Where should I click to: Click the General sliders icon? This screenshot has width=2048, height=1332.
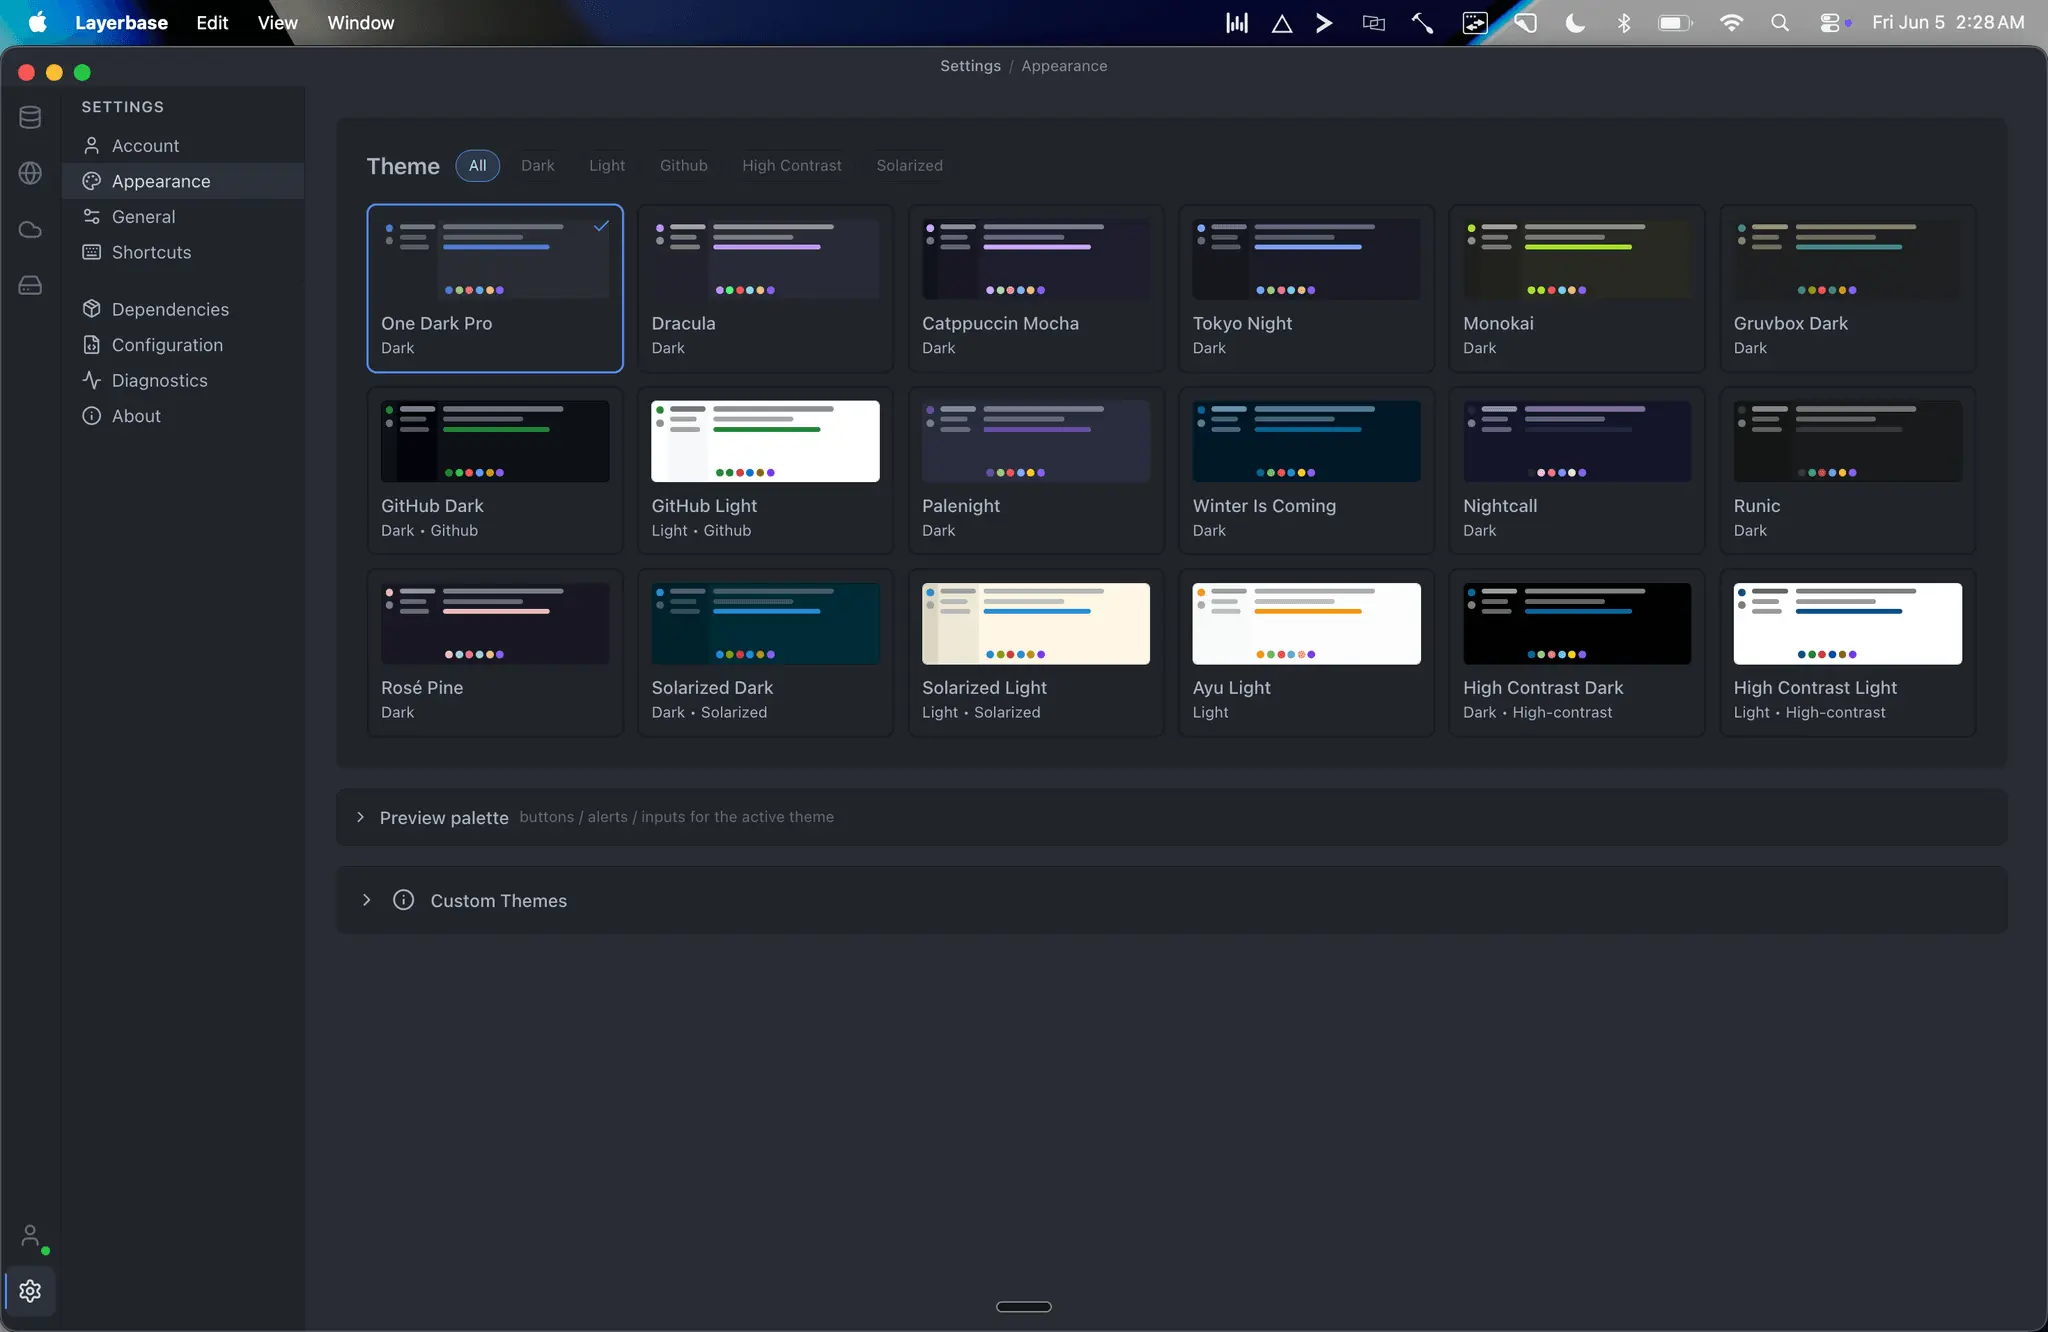[91, 217]
